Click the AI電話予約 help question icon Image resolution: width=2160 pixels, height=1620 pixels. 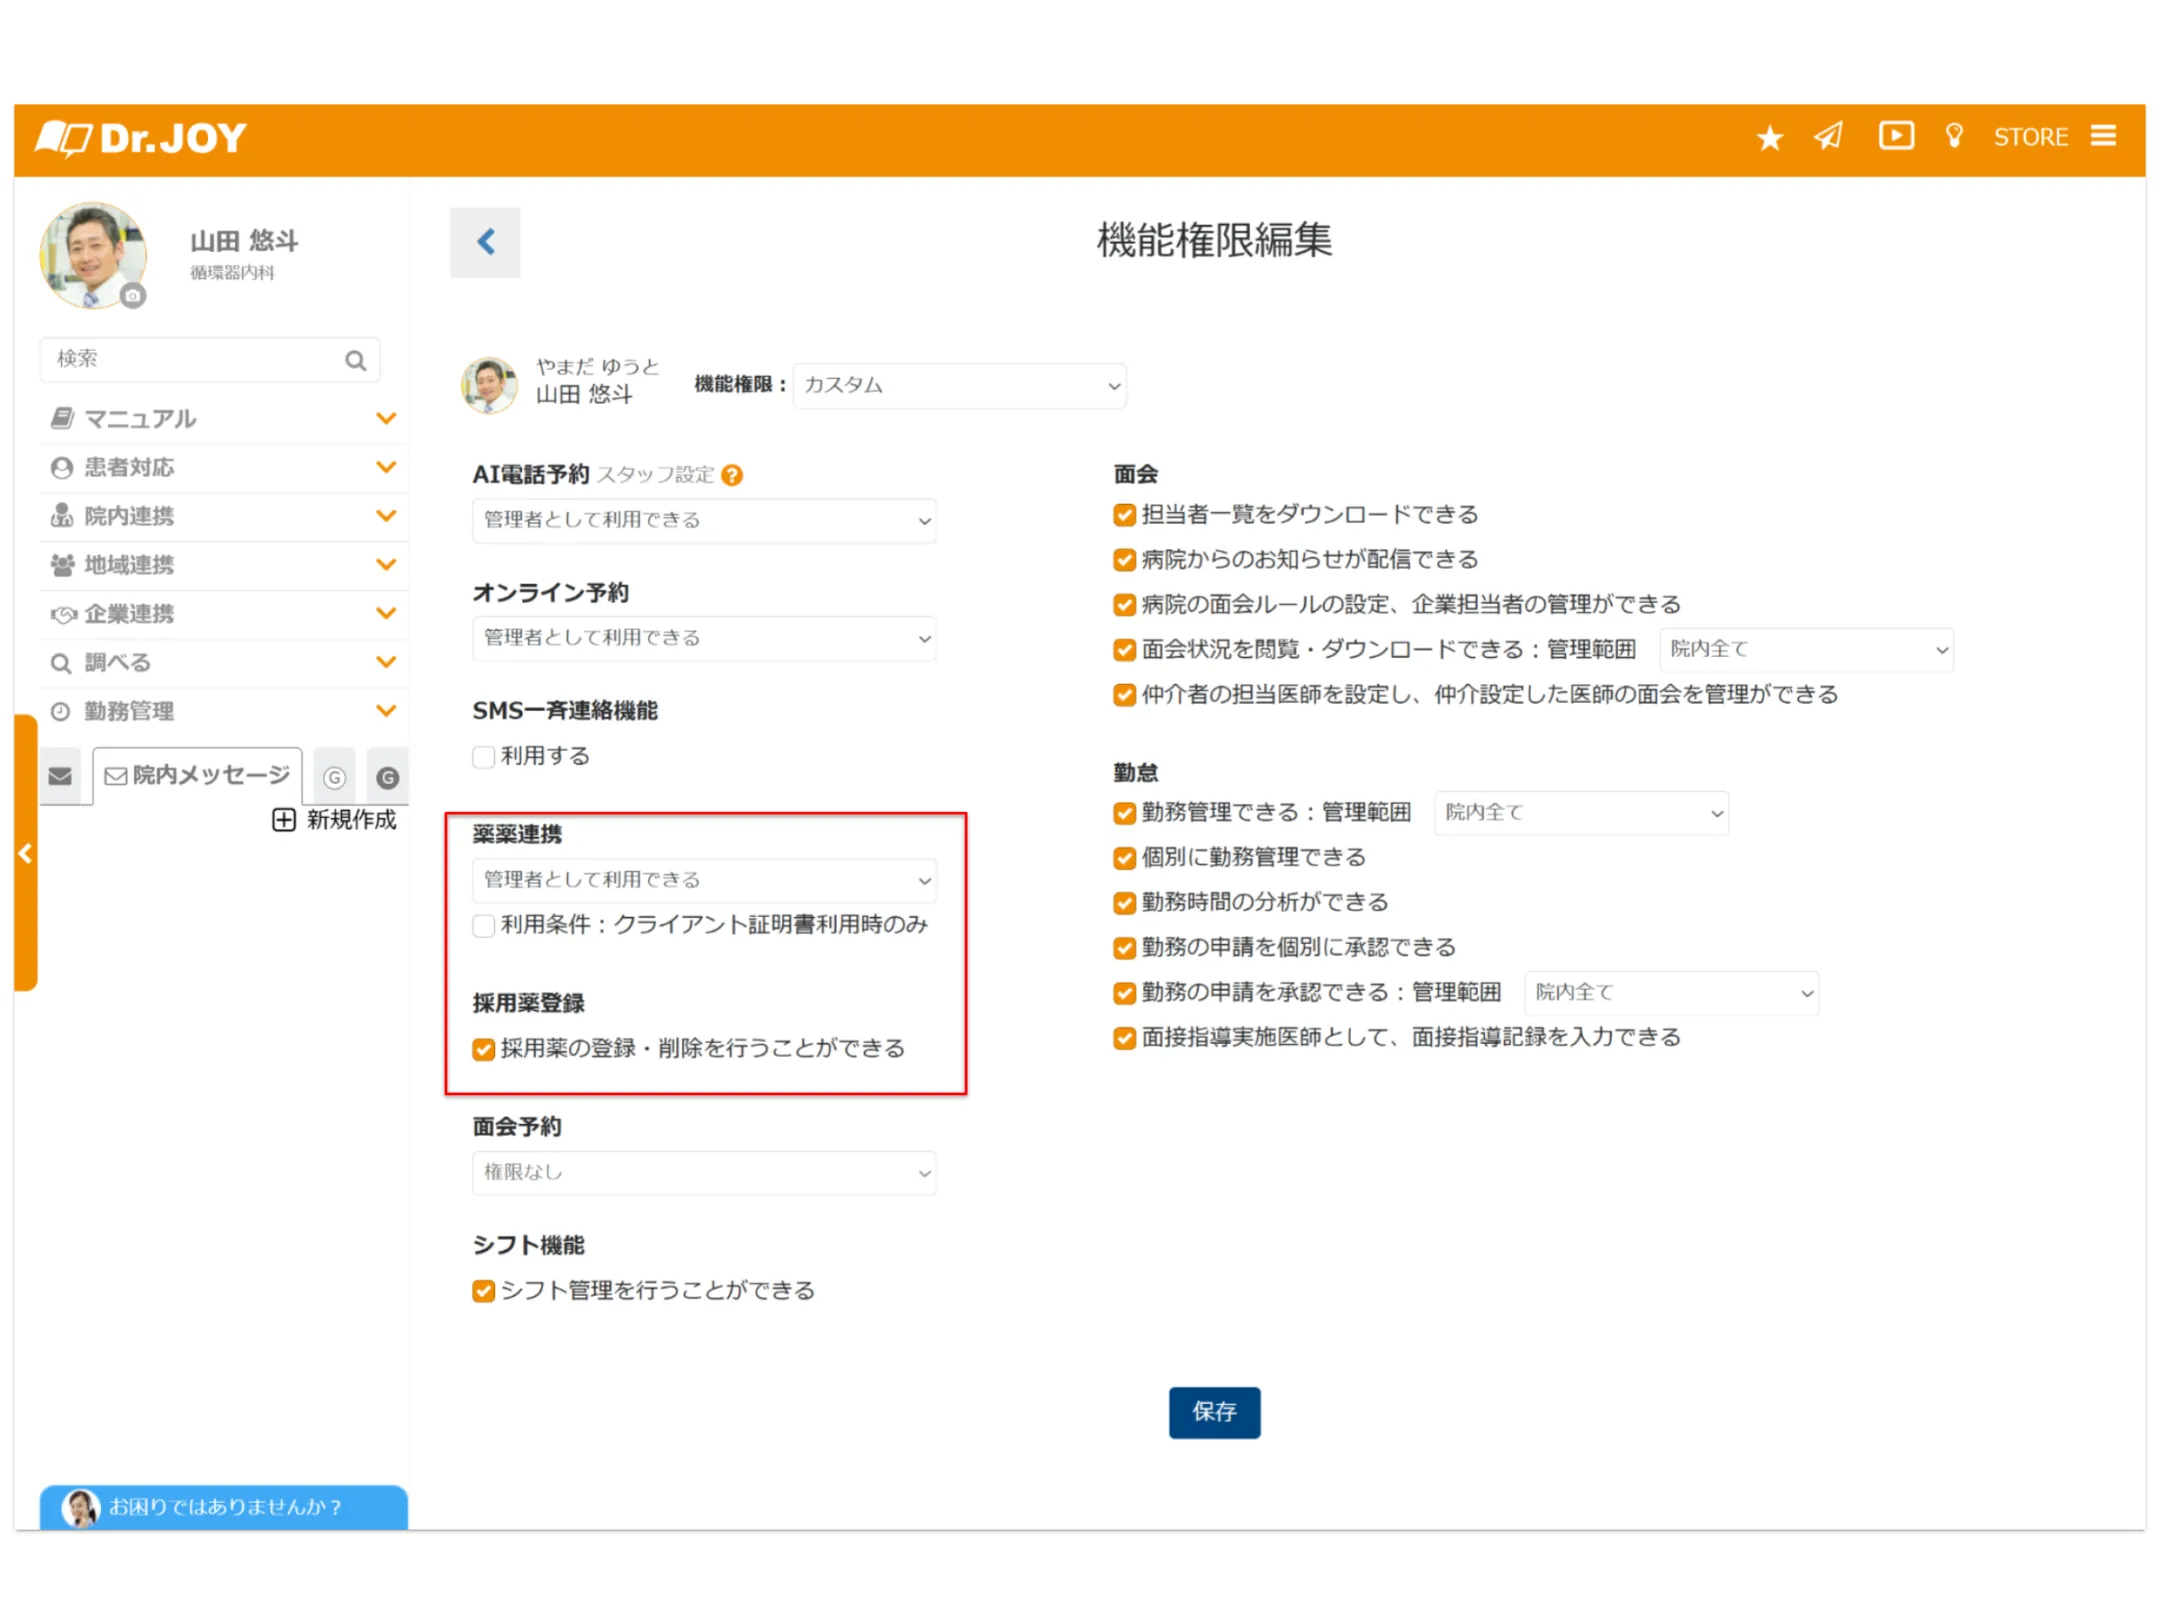tap(732, 475)
